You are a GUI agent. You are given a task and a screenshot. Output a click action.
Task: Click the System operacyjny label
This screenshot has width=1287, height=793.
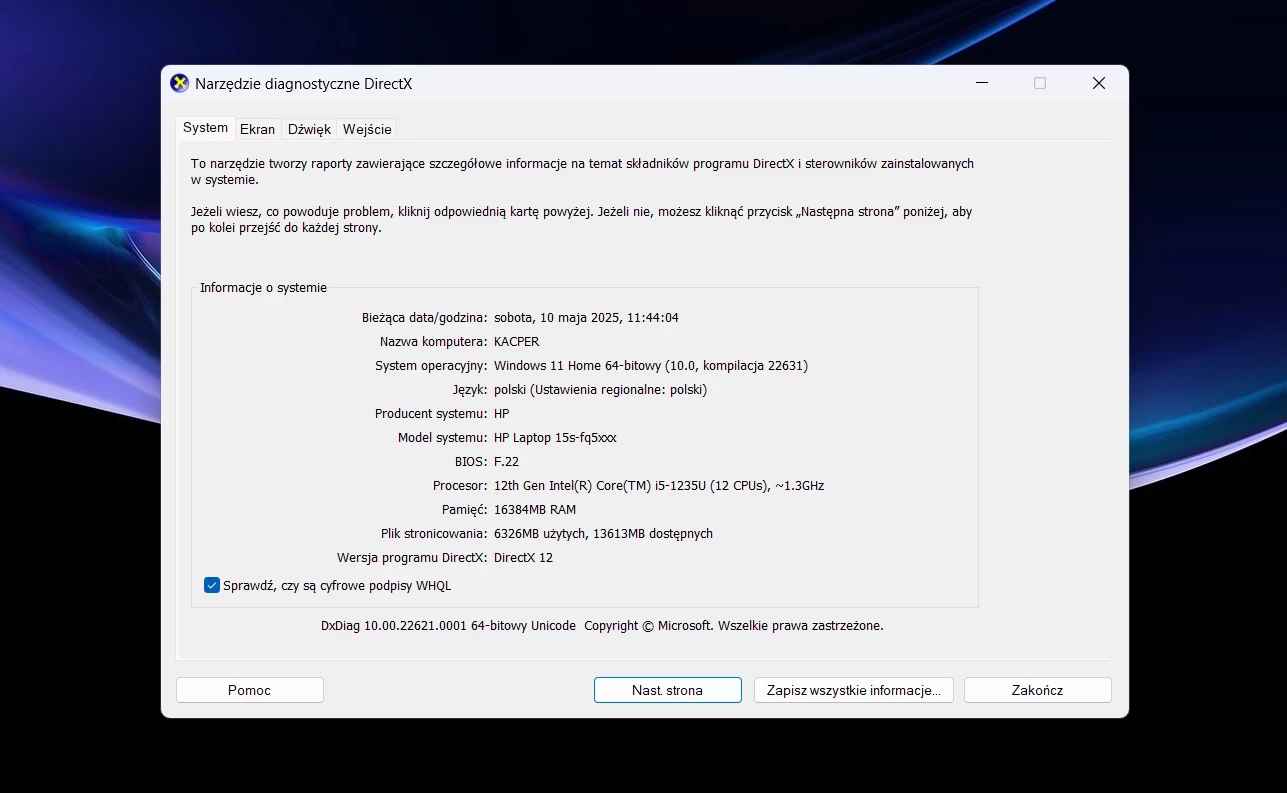431,365
